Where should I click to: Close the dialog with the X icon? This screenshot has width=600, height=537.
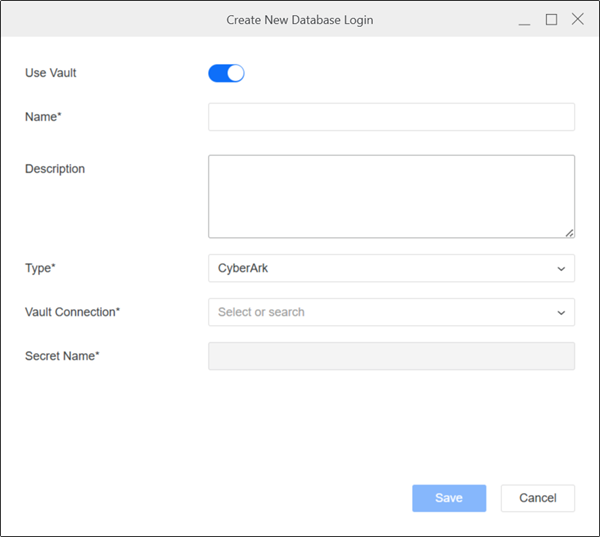tap(577, 19)
